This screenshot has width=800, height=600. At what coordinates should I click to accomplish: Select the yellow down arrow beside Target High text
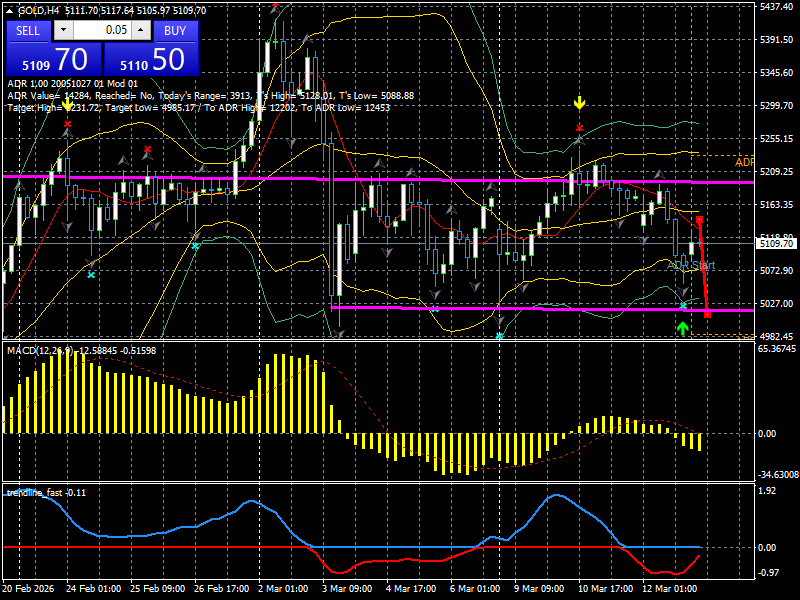tap(67, 104)
